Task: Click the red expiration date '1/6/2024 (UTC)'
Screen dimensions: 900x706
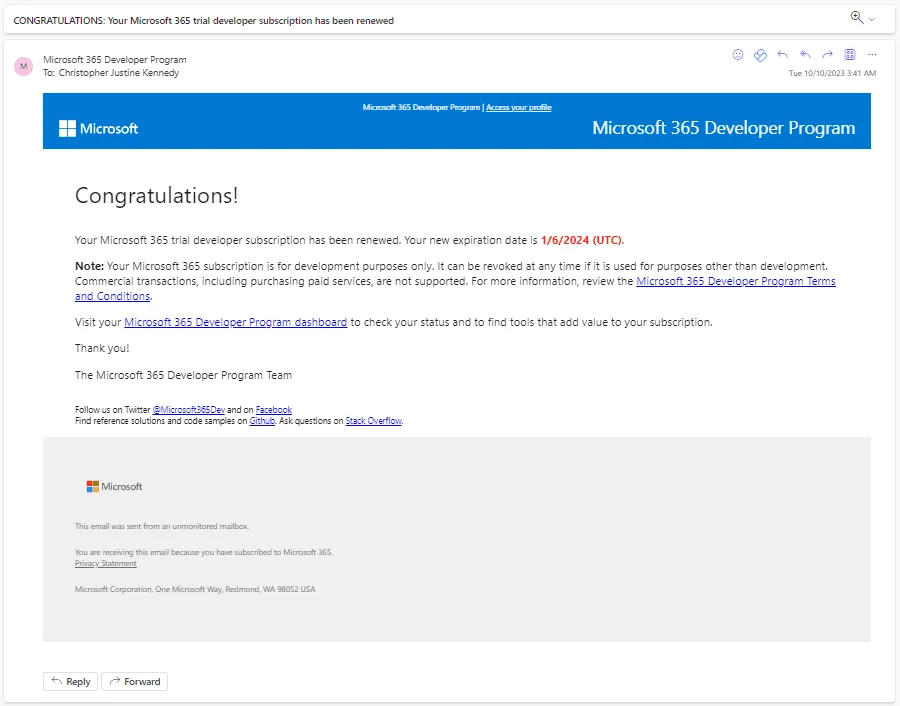Action: [x=581, y=240]
